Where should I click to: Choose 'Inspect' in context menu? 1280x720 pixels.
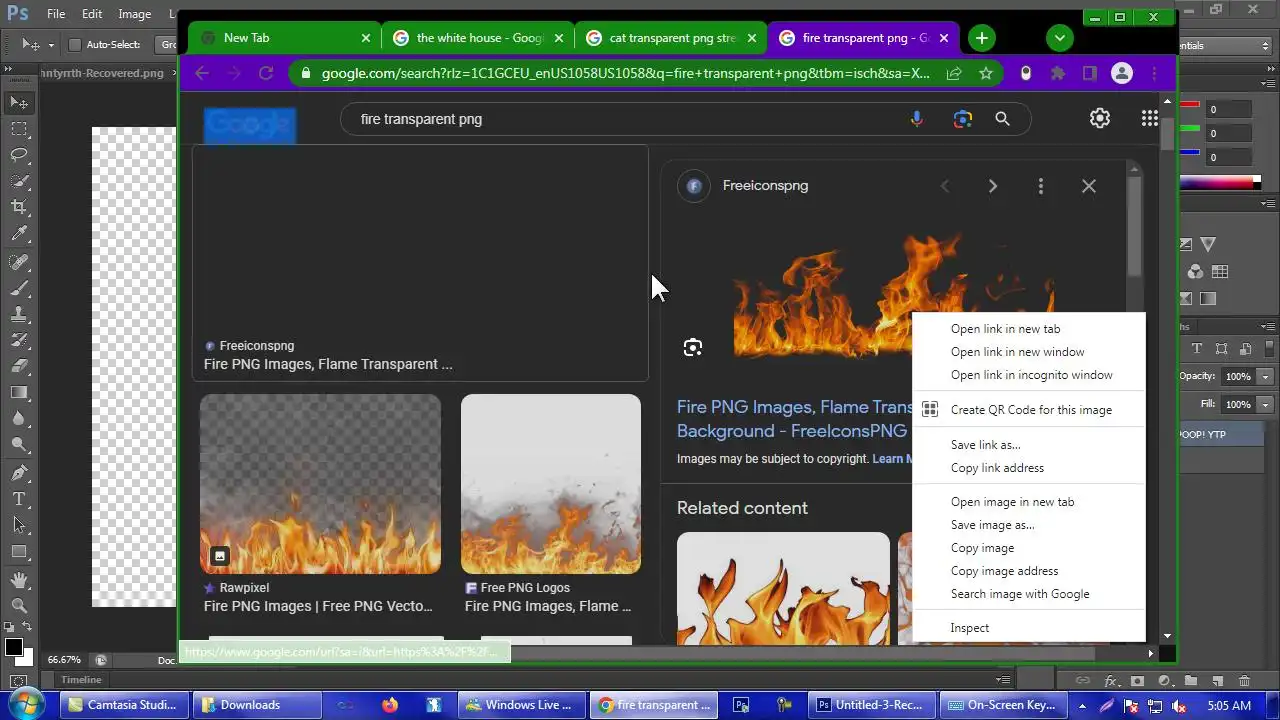click(x=1029, y=628)
